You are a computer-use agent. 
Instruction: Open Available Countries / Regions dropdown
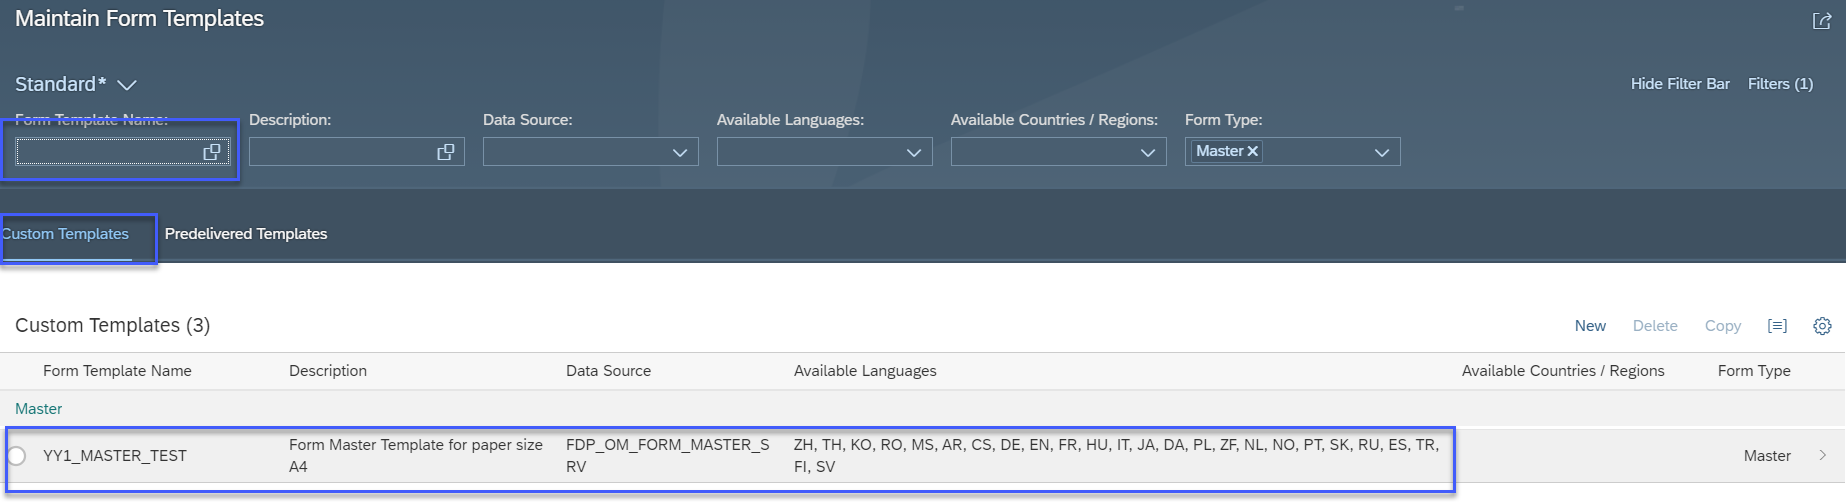point(1148,152)
